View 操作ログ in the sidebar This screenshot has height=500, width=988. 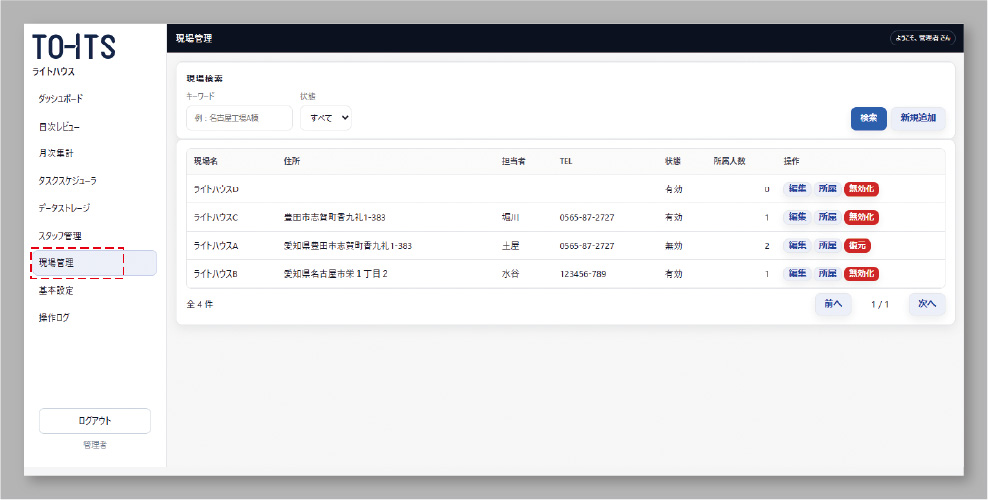coord(54,318)
